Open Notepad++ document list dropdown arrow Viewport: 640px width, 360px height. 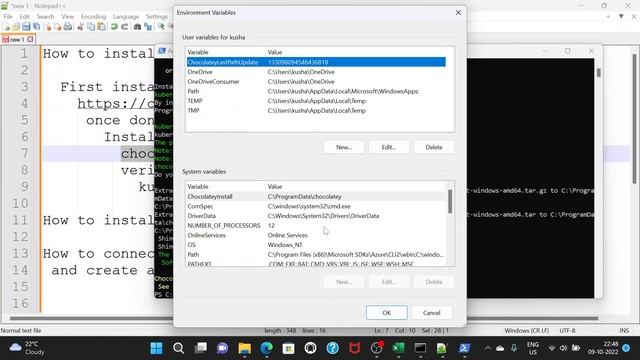pos(621,16)
